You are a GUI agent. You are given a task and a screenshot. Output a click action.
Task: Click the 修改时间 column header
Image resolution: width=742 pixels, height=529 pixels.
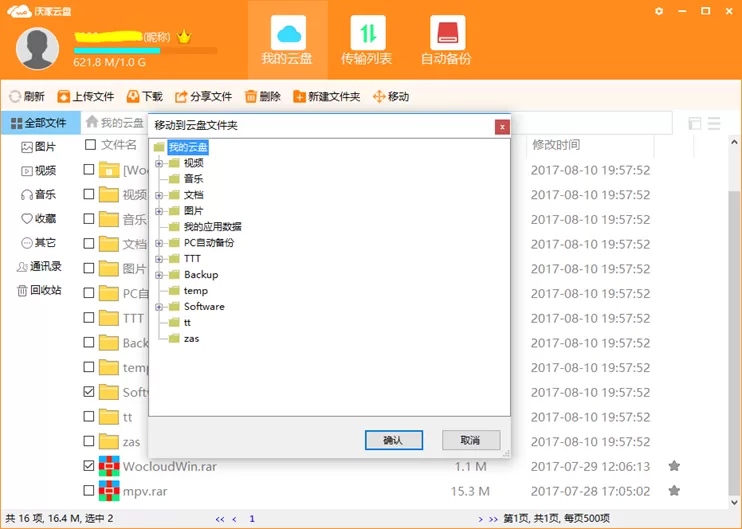coord(556,145)
